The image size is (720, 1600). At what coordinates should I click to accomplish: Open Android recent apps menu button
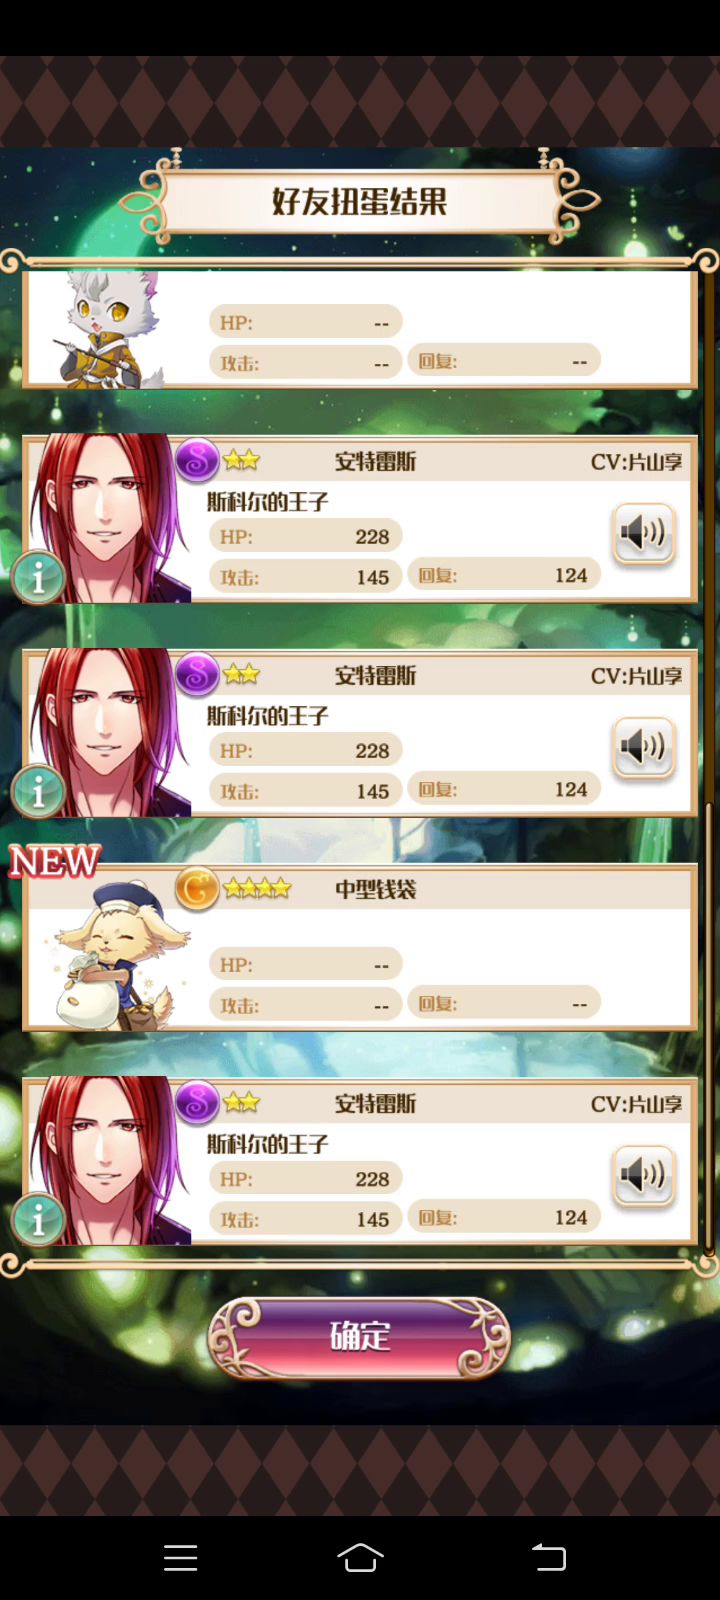180,1558
